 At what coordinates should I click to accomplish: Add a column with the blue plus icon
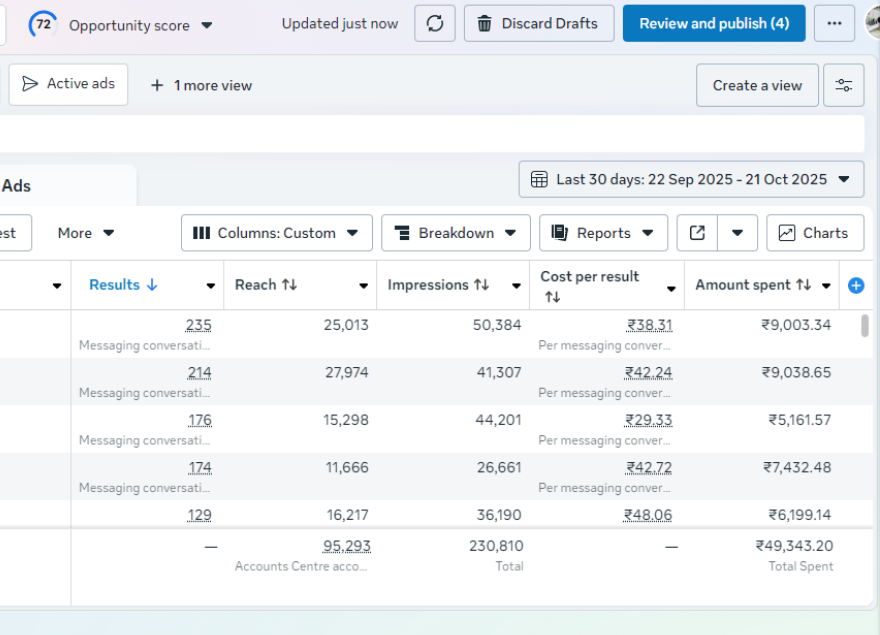click(x=856, y=286)
